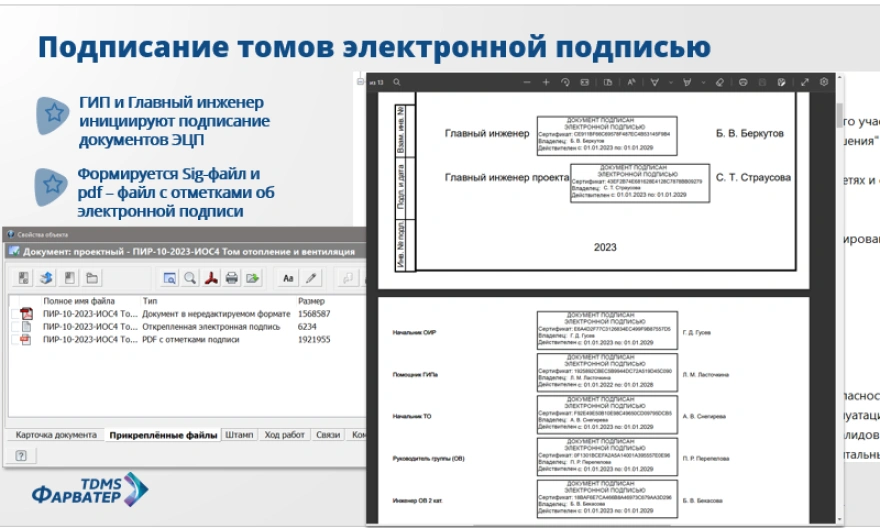Click the magnifier search icon in file toolbar

pyautogui.click(x=190, y=278)
